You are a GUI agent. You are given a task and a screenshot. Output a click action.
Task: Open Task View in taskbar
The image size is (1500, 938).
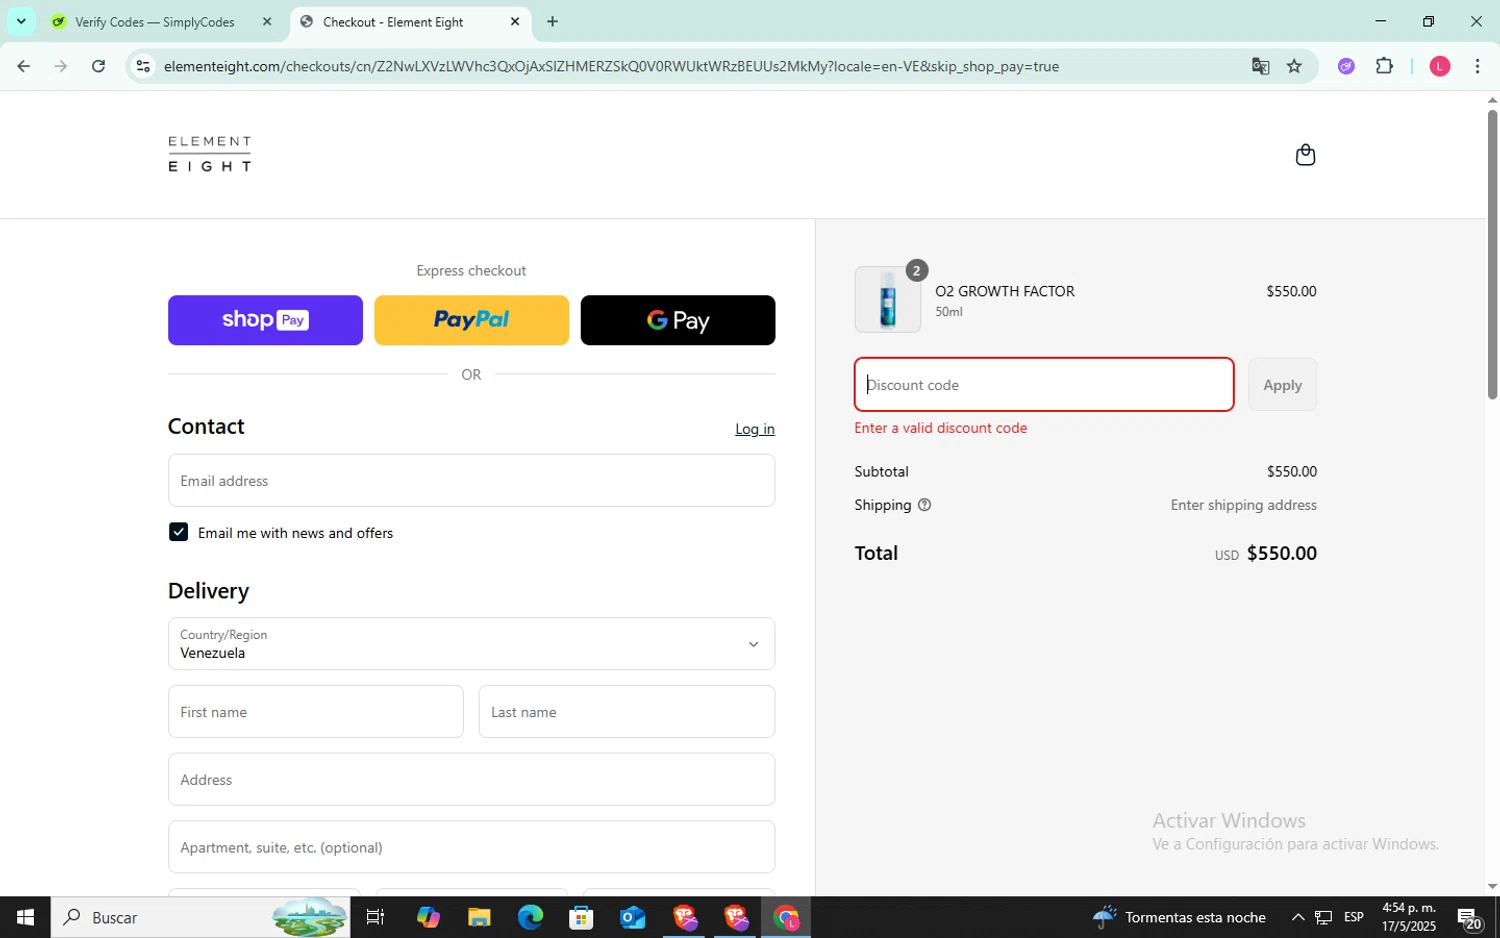click(376, 917)
